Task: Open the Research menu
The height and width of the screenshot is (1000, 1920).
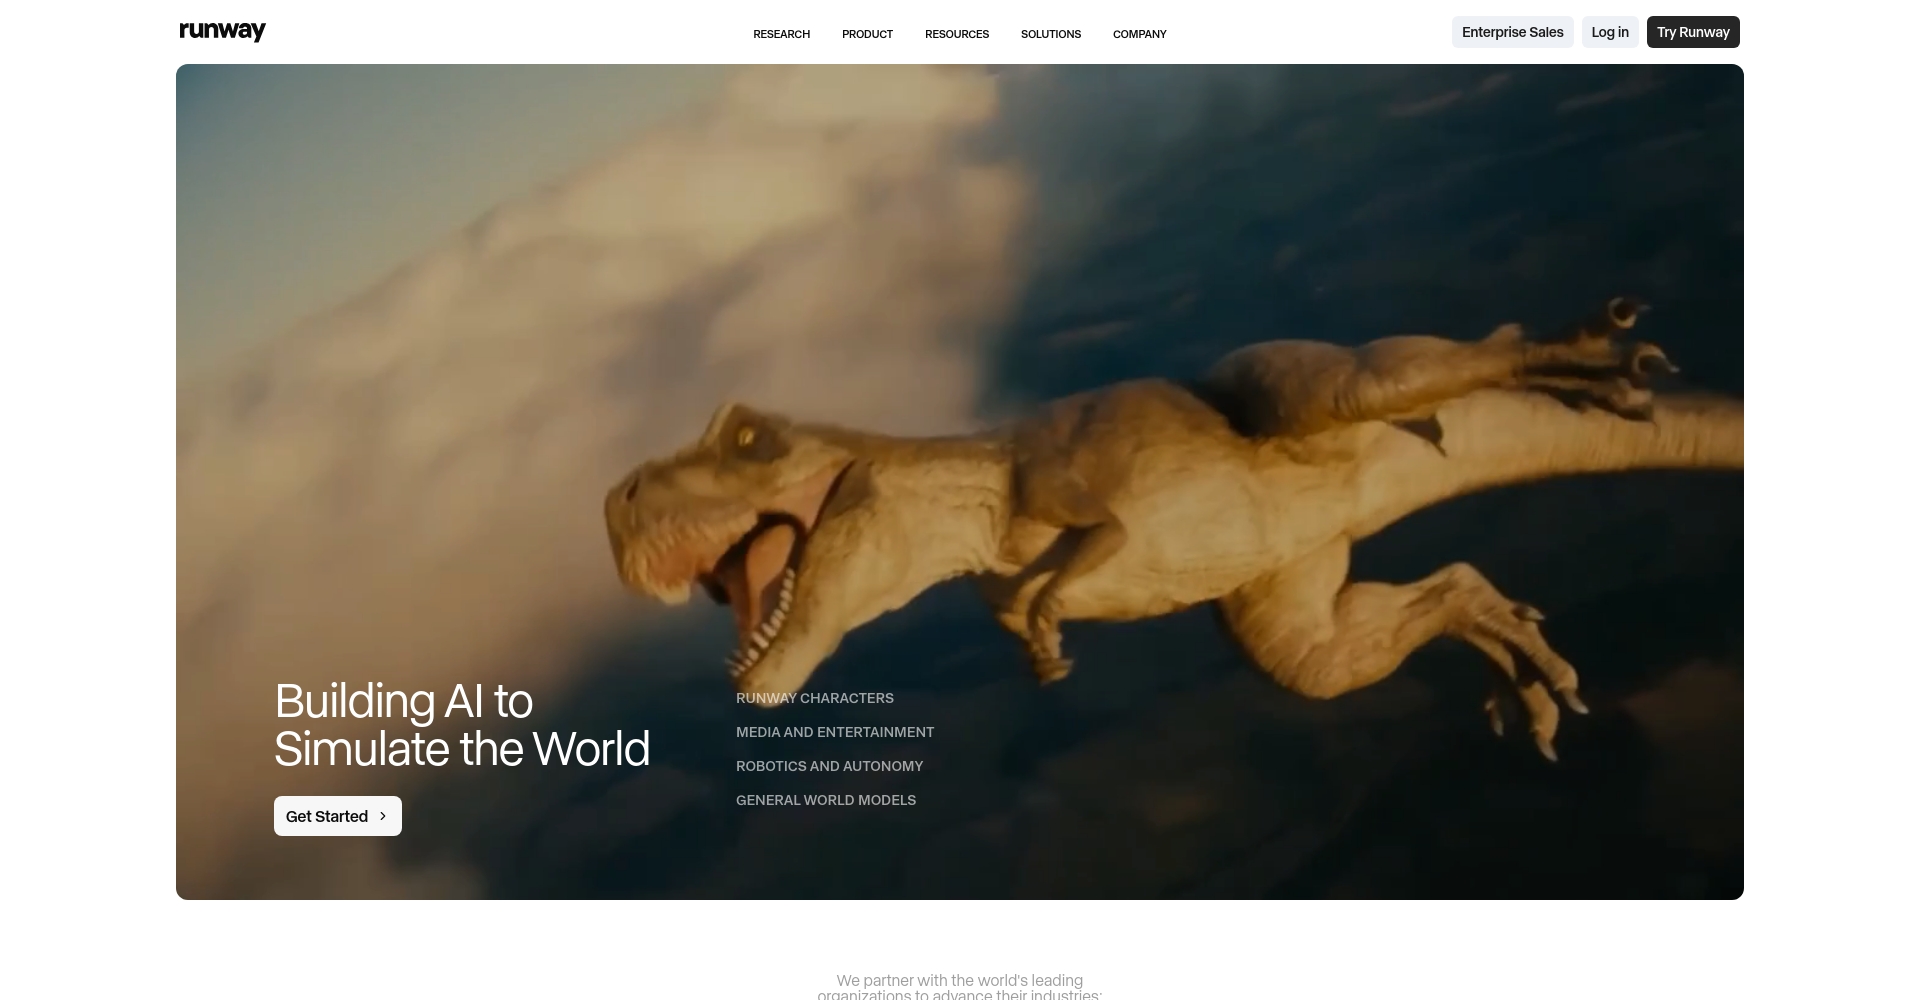Action: click(x=781, y=34)
